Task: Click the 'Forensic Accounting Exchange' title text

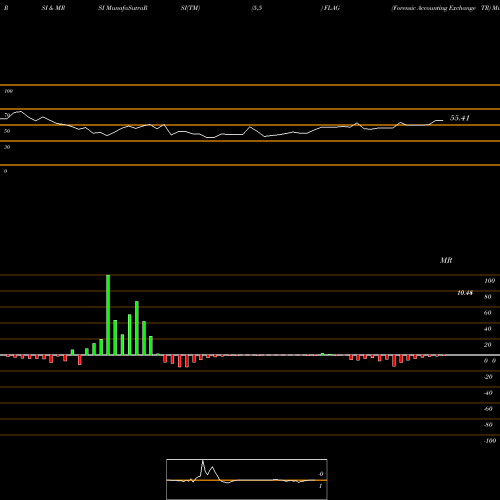Action: click(x=434, y=8)
